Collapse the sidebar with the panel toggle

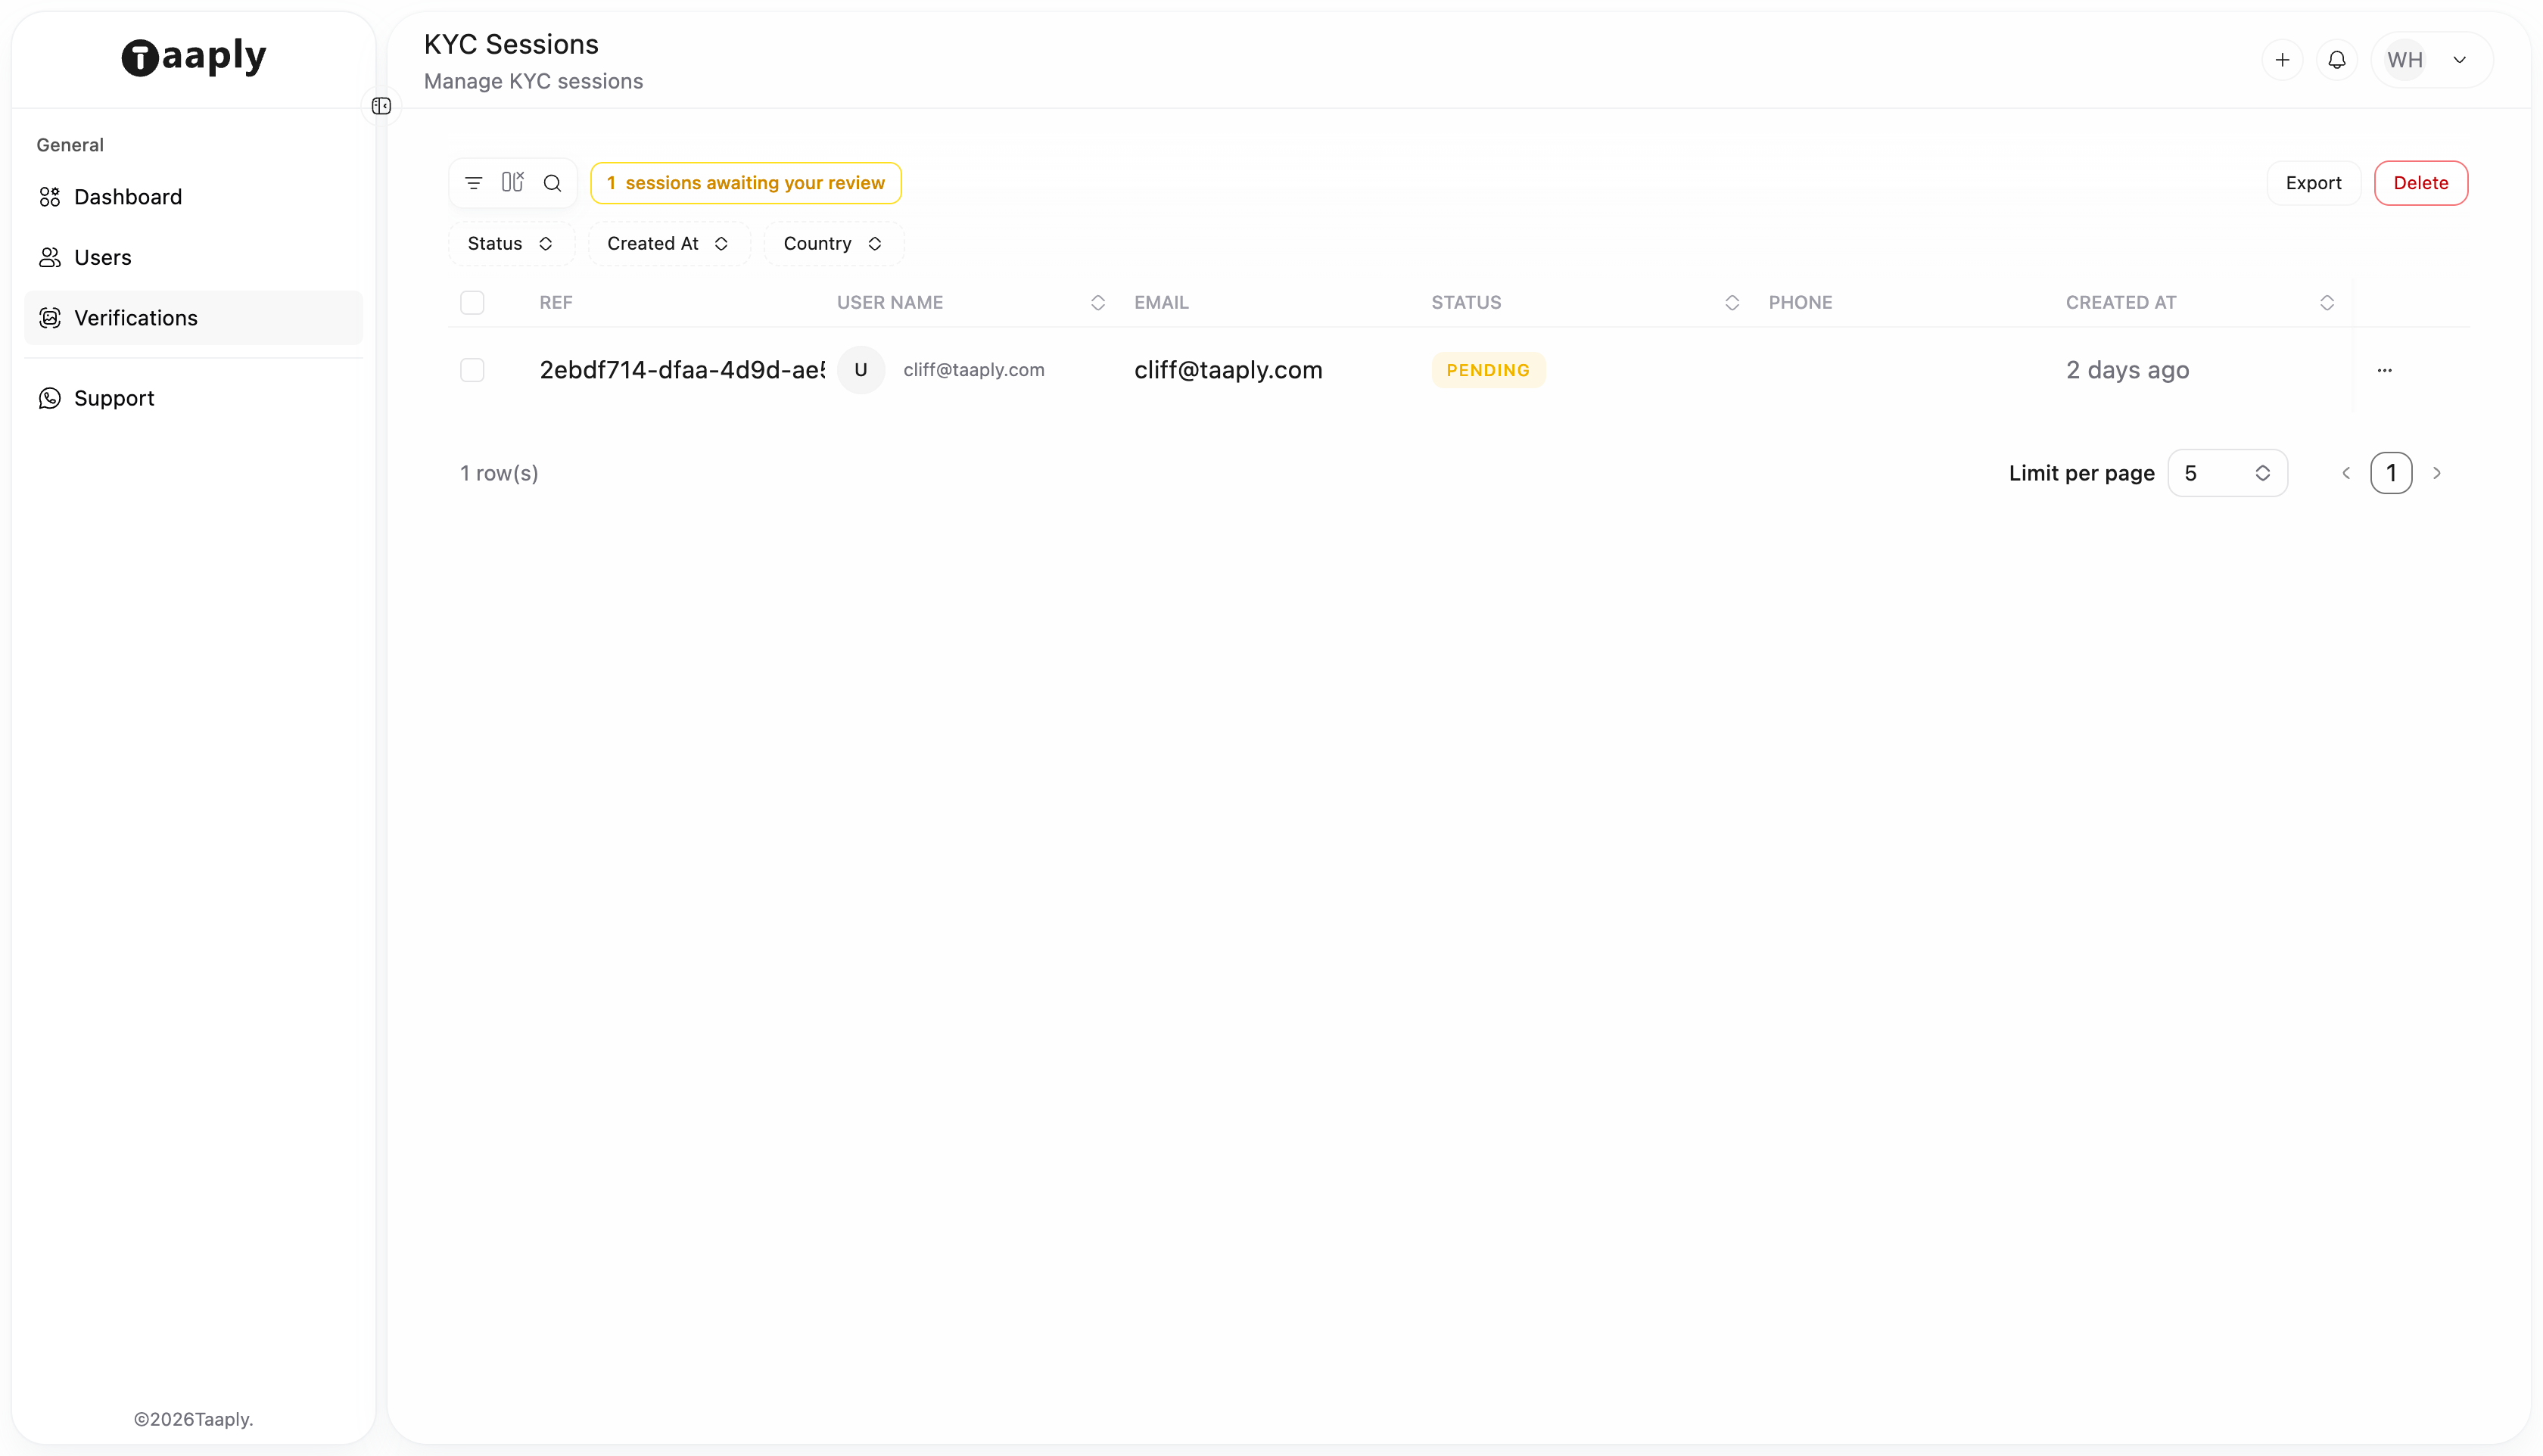click(x=381, y=105)
